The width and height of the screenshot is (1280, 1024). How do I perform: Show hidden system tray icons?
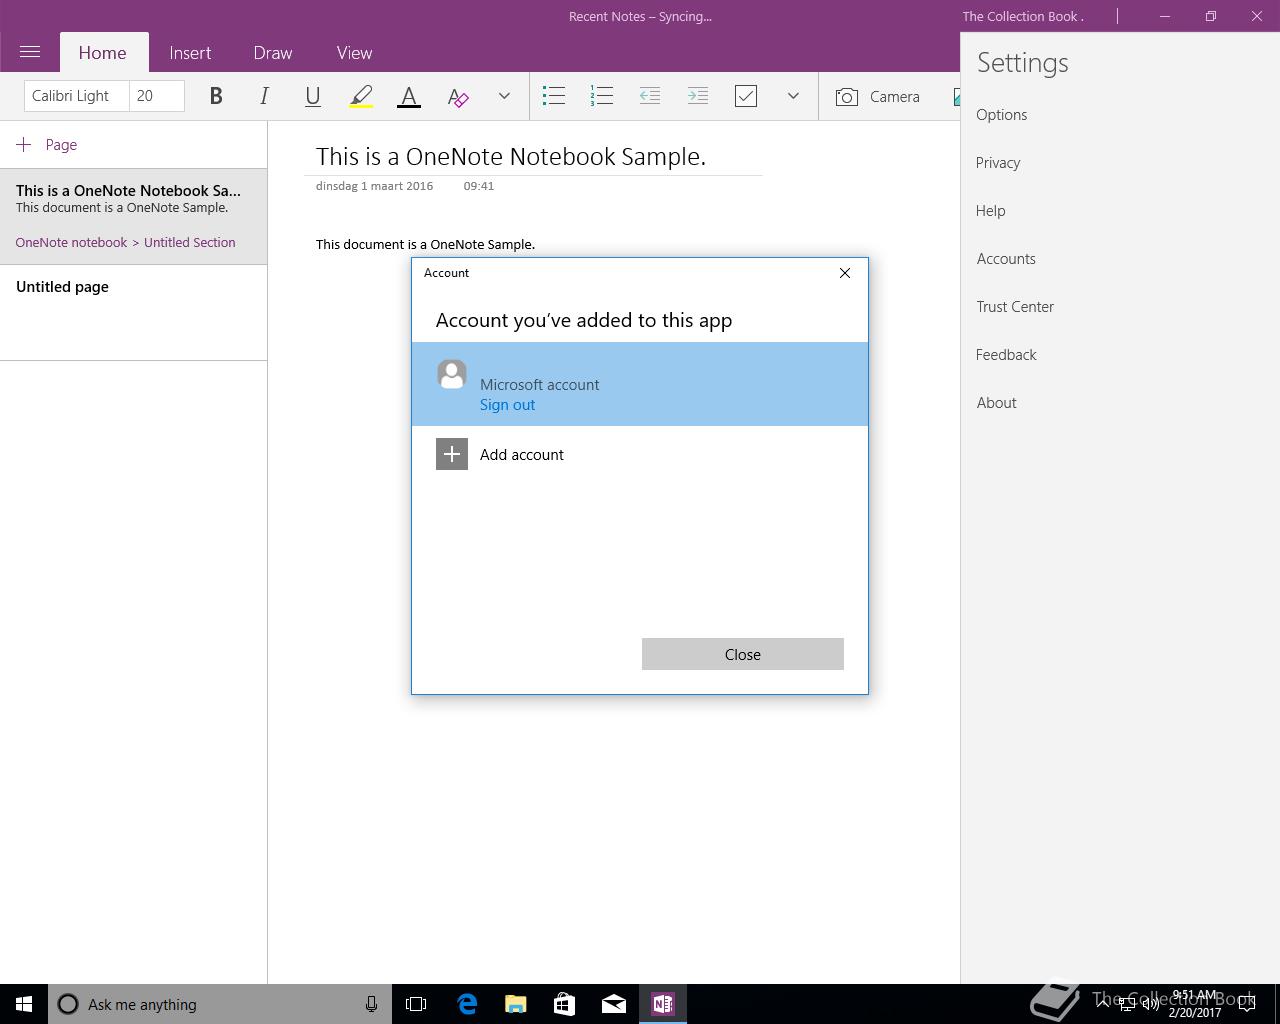(x=1103, y=1004)
